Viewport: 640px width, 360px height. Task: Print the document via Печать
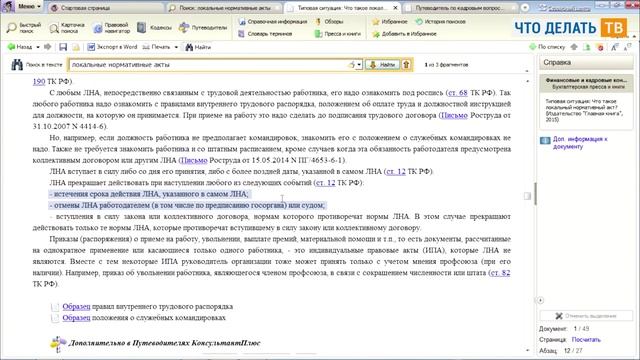pyautogui.click(x=156, y=47)
